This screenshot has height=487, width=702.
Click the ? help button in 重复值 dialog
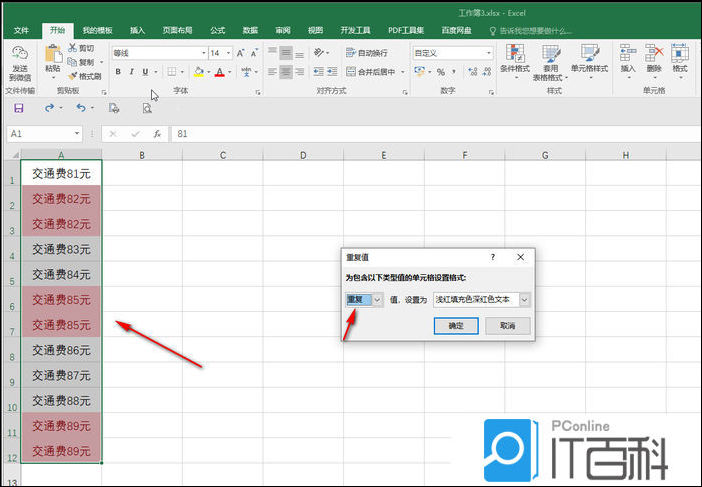point(493,257)
